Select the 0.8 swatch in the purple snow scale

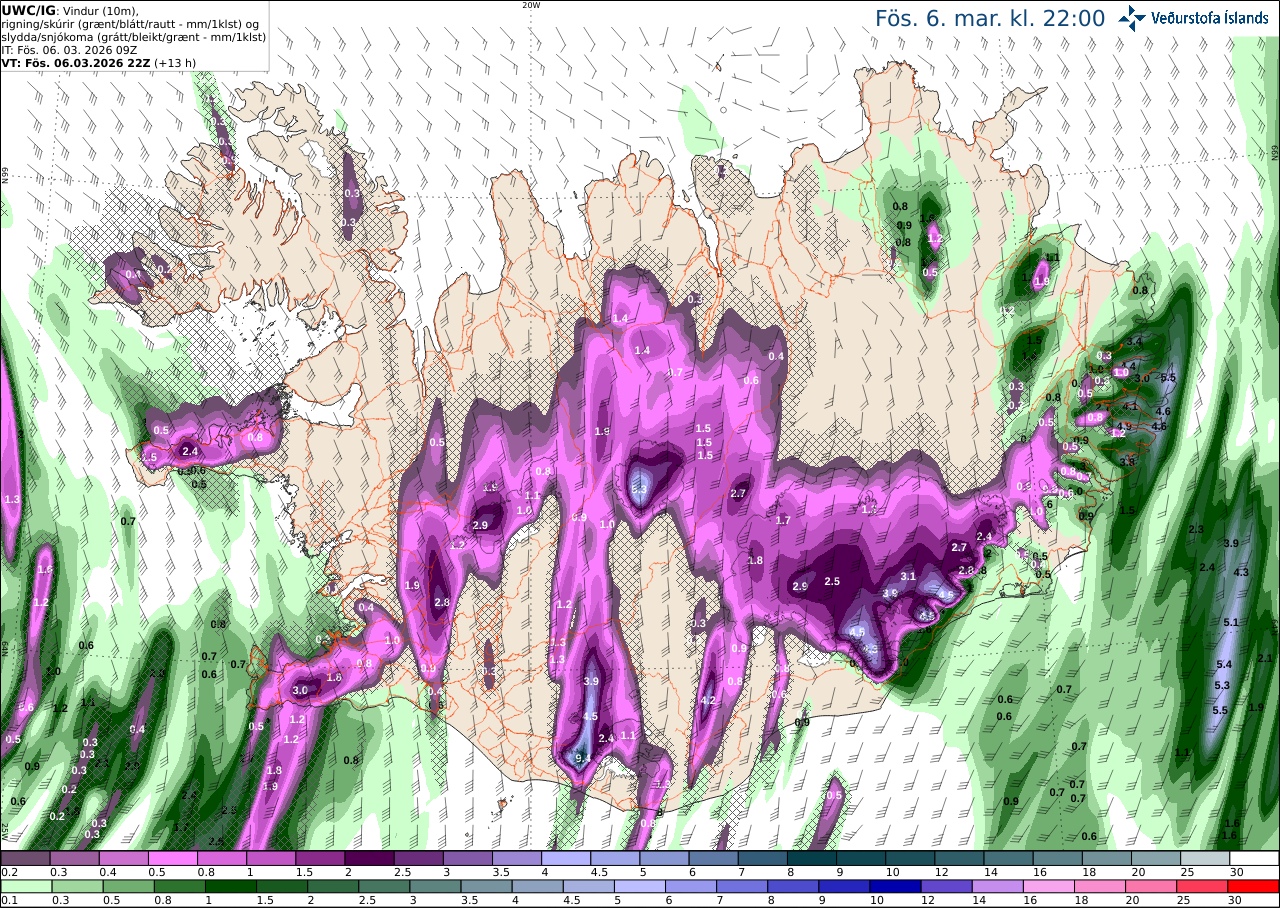pos(221,858)
